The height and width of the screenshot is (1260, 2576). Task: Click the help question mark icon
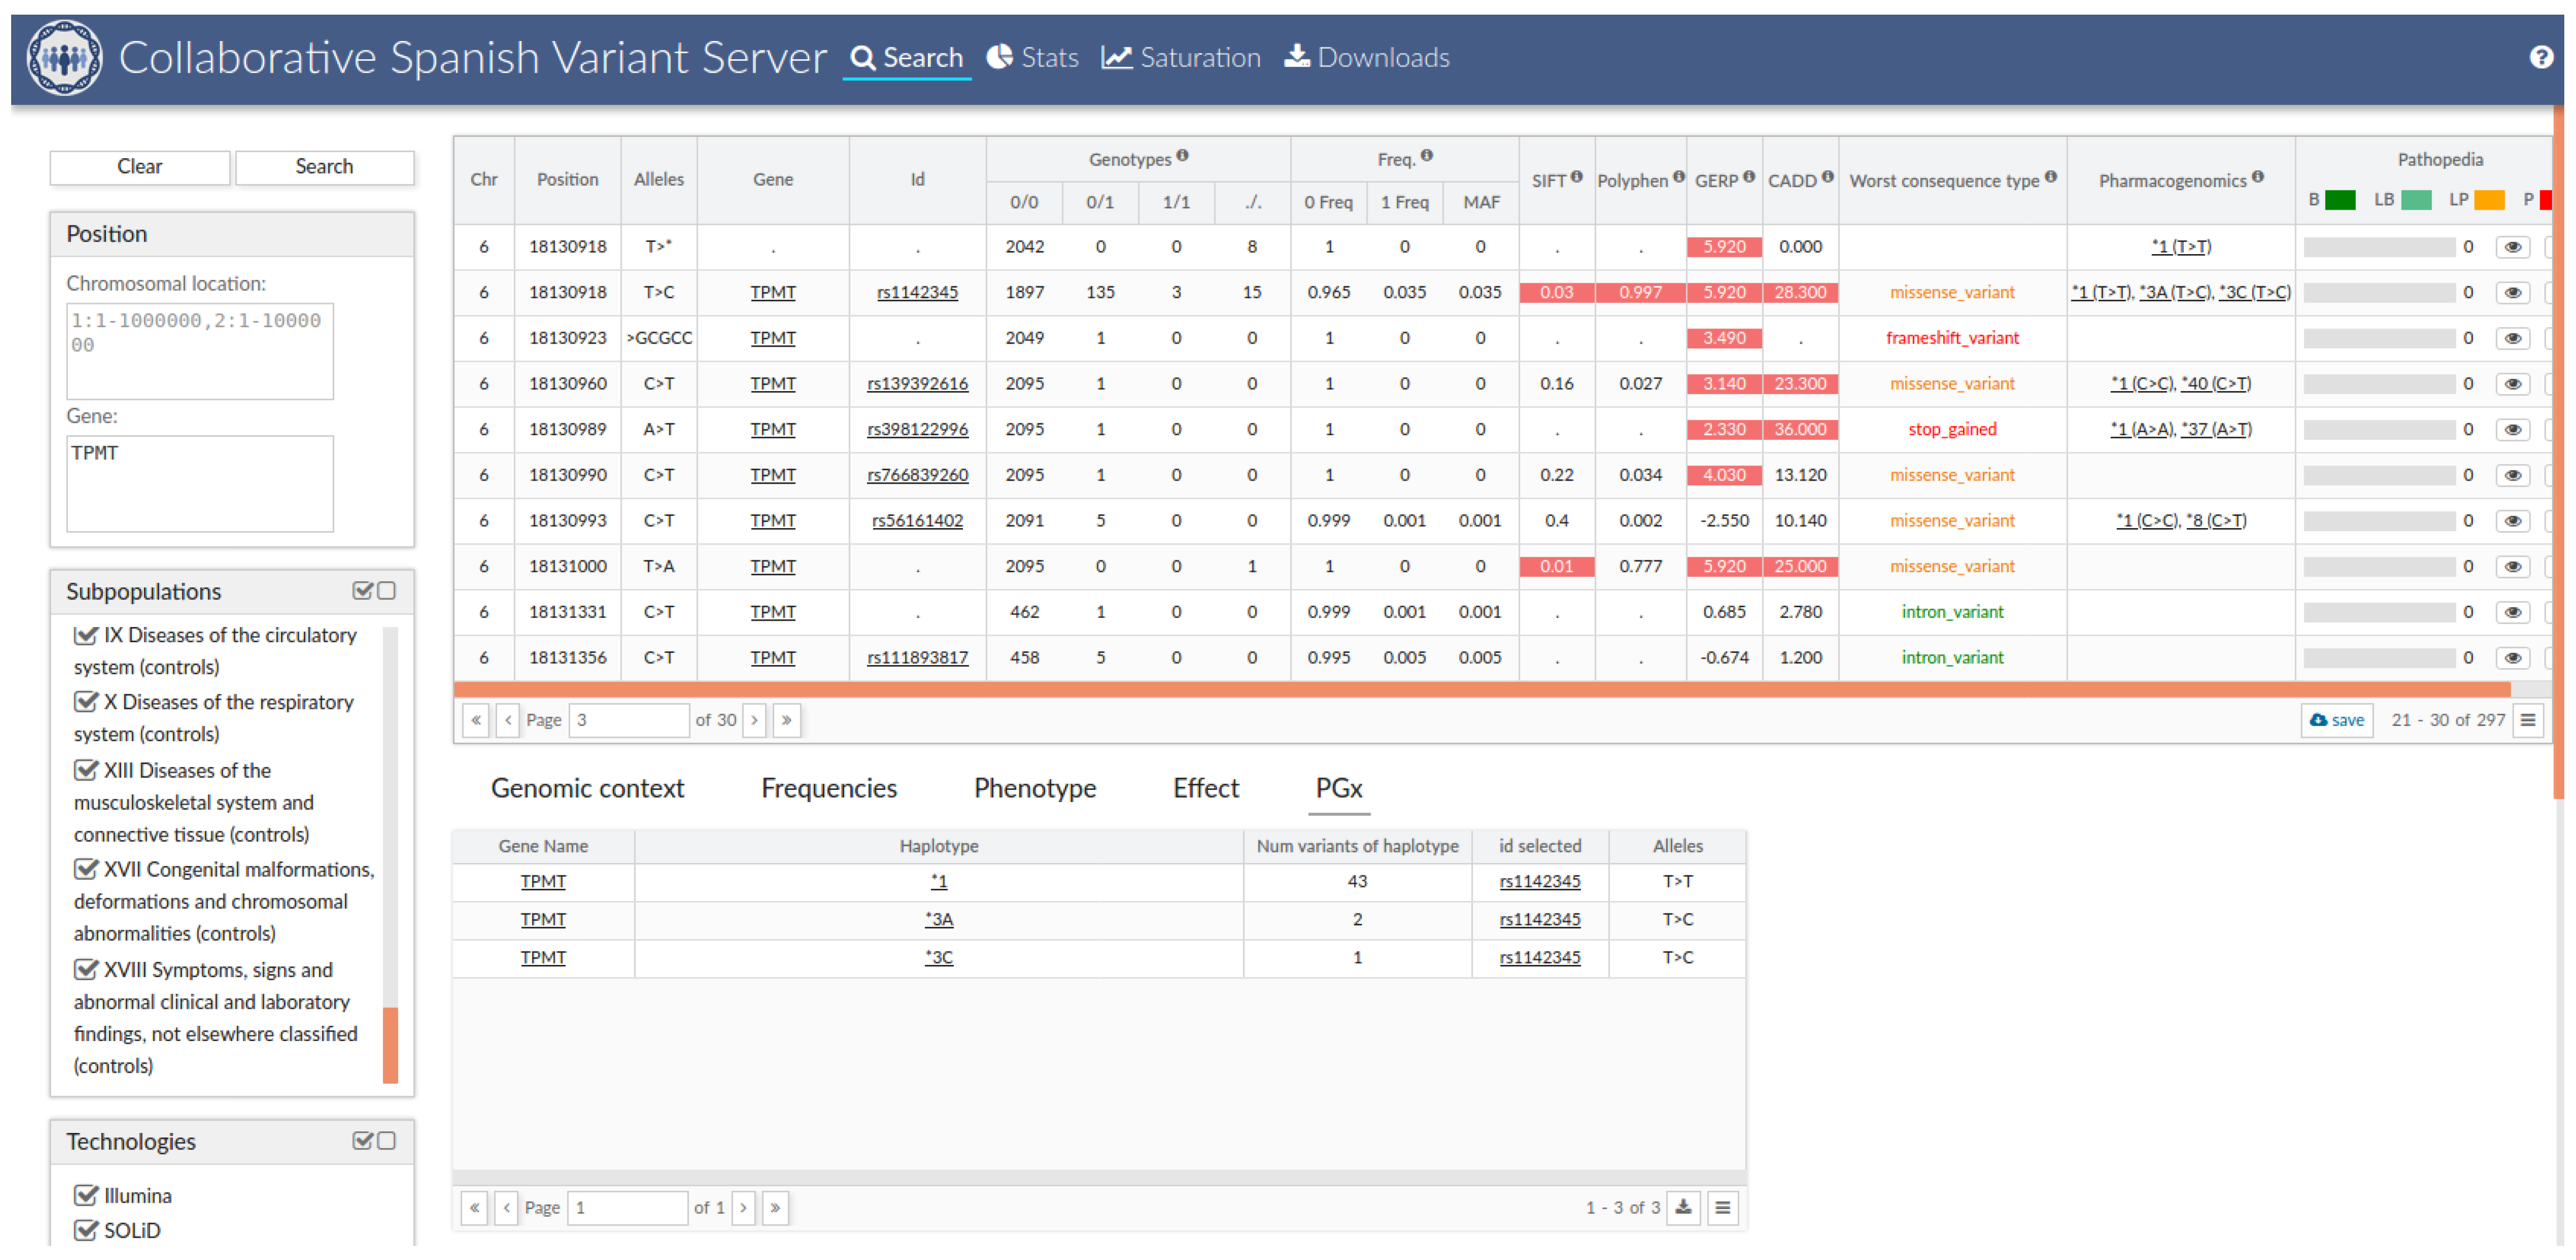[2540, 57]
